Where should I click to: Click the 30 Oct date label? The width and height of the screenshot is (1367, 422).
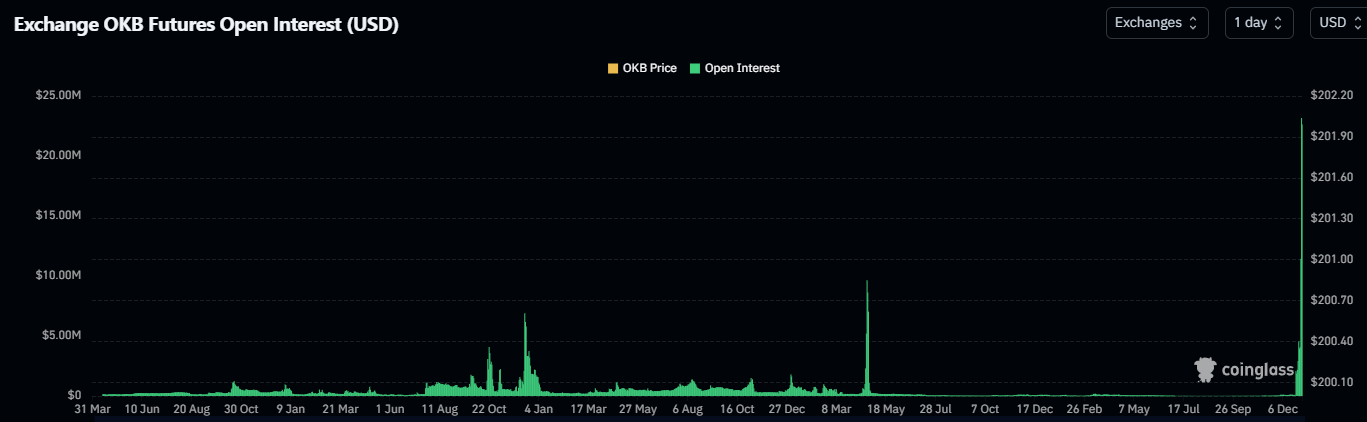[x=241, y=409]
